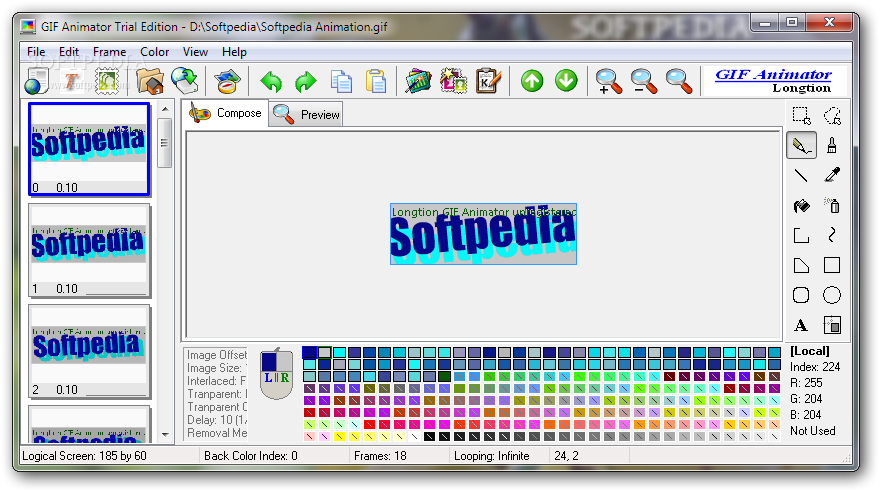This screenshot has width=880, height=492.
Task: Select the pencil drawing tool
Action: [x=801, y=146]
